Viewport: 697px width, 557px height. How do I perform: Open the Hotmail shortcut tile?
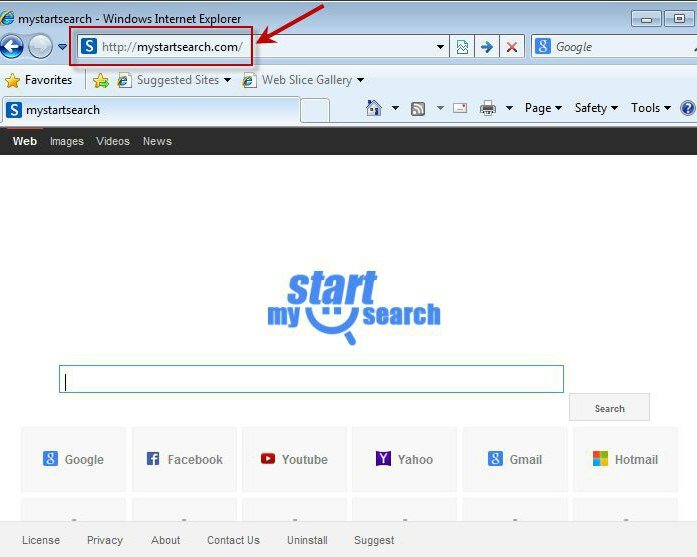click(x=625, y=459)
